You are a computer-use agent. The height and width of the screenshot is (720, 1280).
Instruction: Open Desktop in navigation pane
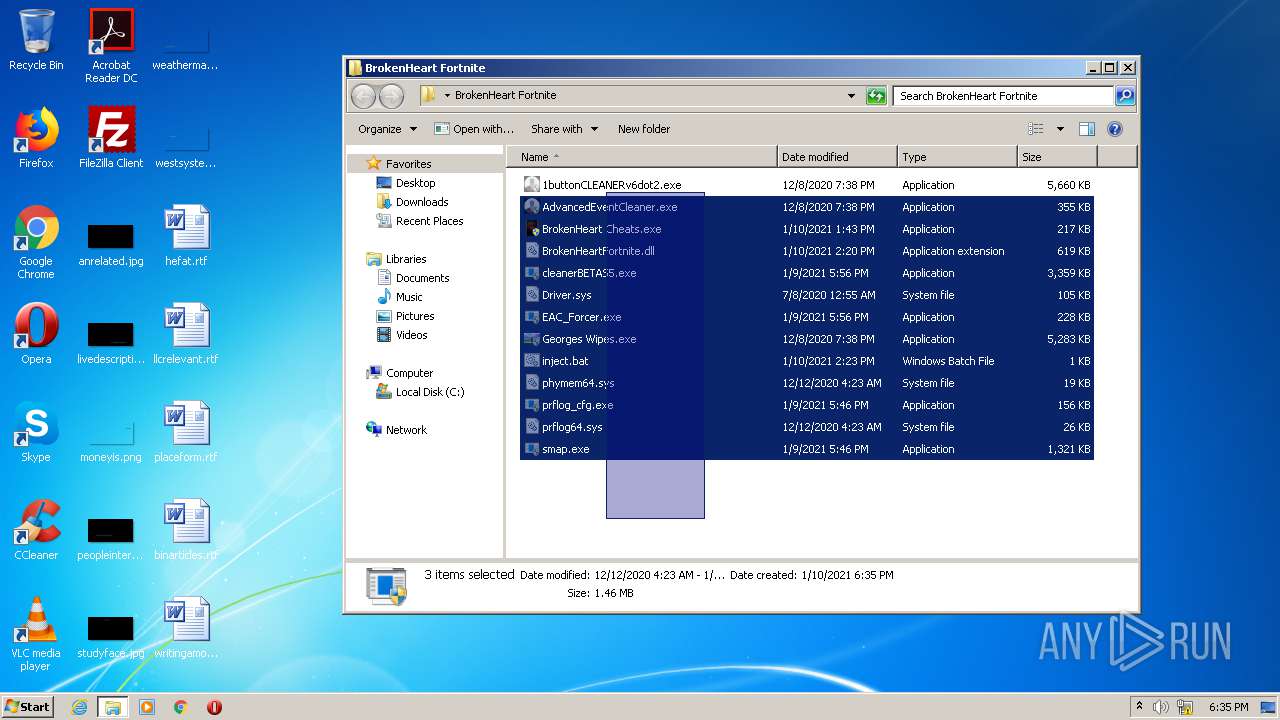(x=406, y=183)
